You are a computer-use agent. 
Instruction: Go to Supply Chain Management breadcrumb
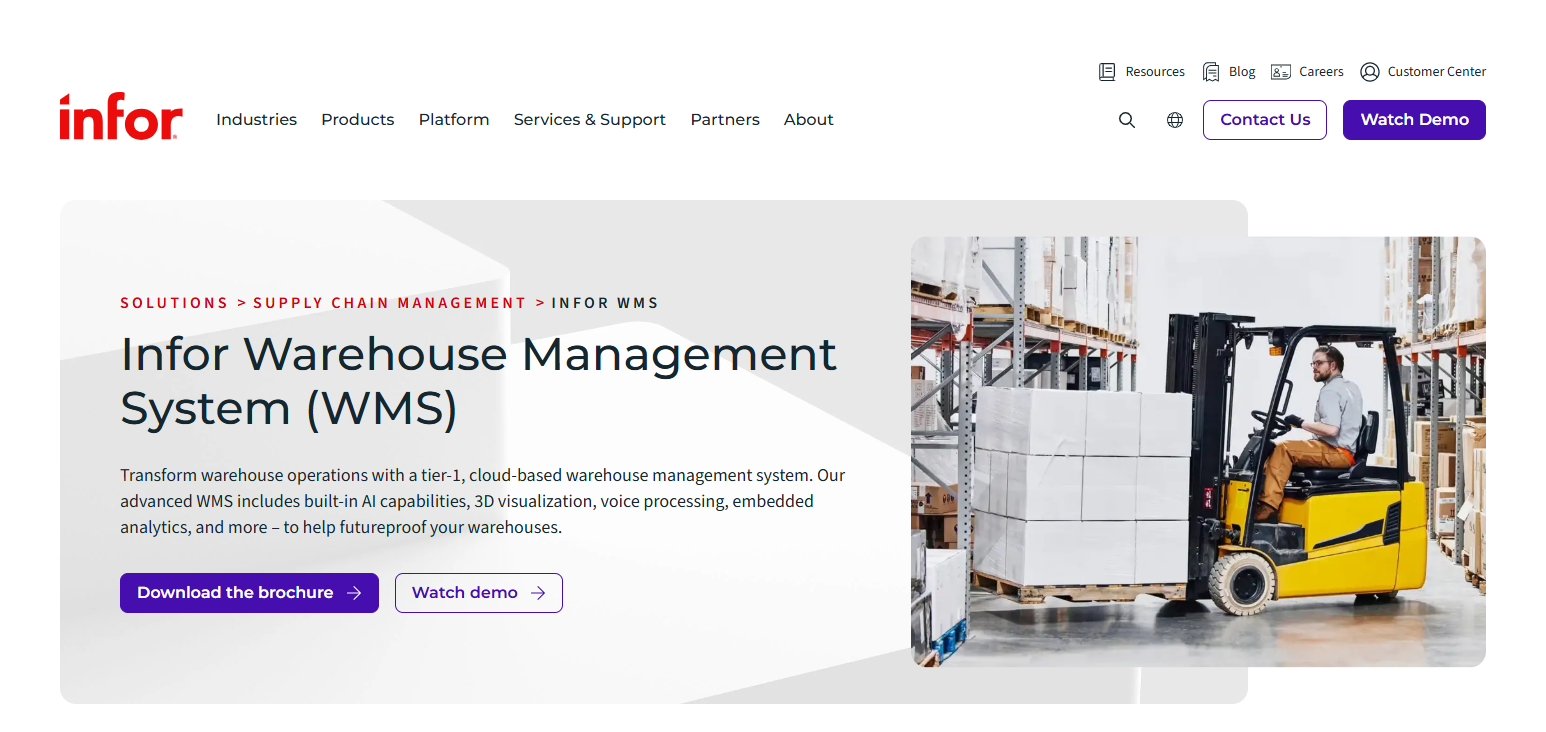pos(390,303)
